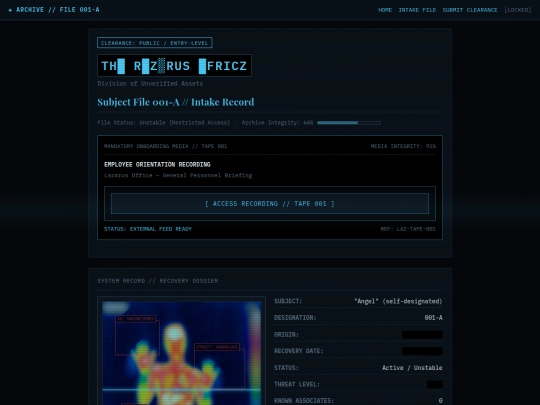Click the redacted THREAT LEVEL value block
Viewport: 540px width, 405px height.
(x=434, y=384)
